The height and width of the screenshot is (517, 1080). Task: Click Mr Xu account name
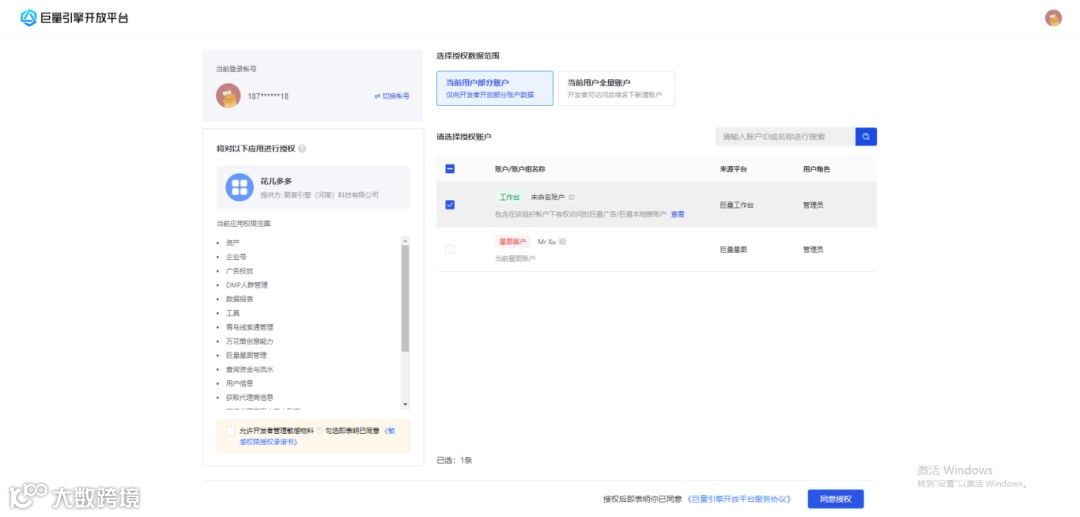(x=546, y=242)
